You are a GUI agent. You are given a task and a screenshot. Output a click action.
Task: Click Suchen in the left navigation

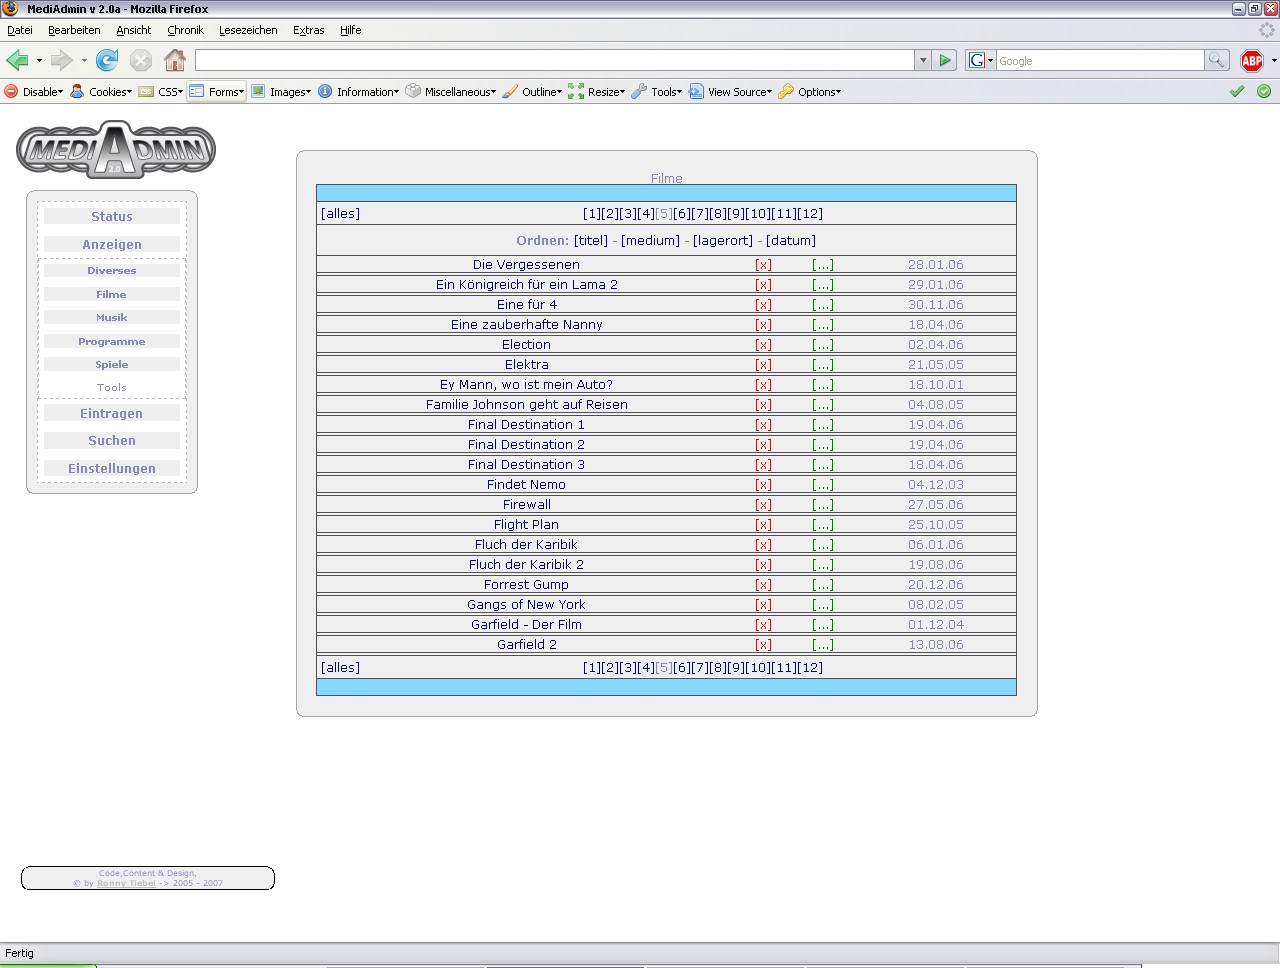tap(112, 441)
